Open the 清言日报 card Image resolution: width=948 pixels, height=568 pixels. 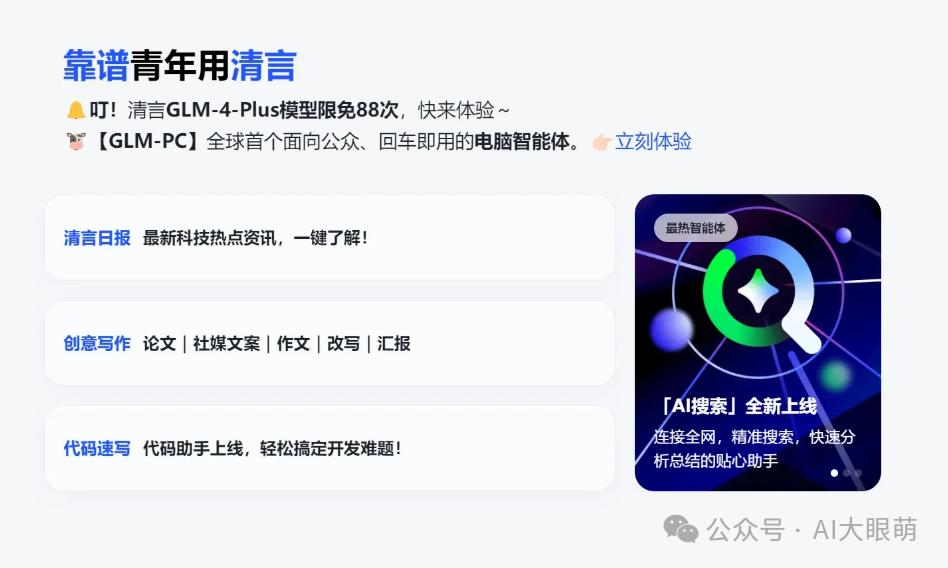330,238
